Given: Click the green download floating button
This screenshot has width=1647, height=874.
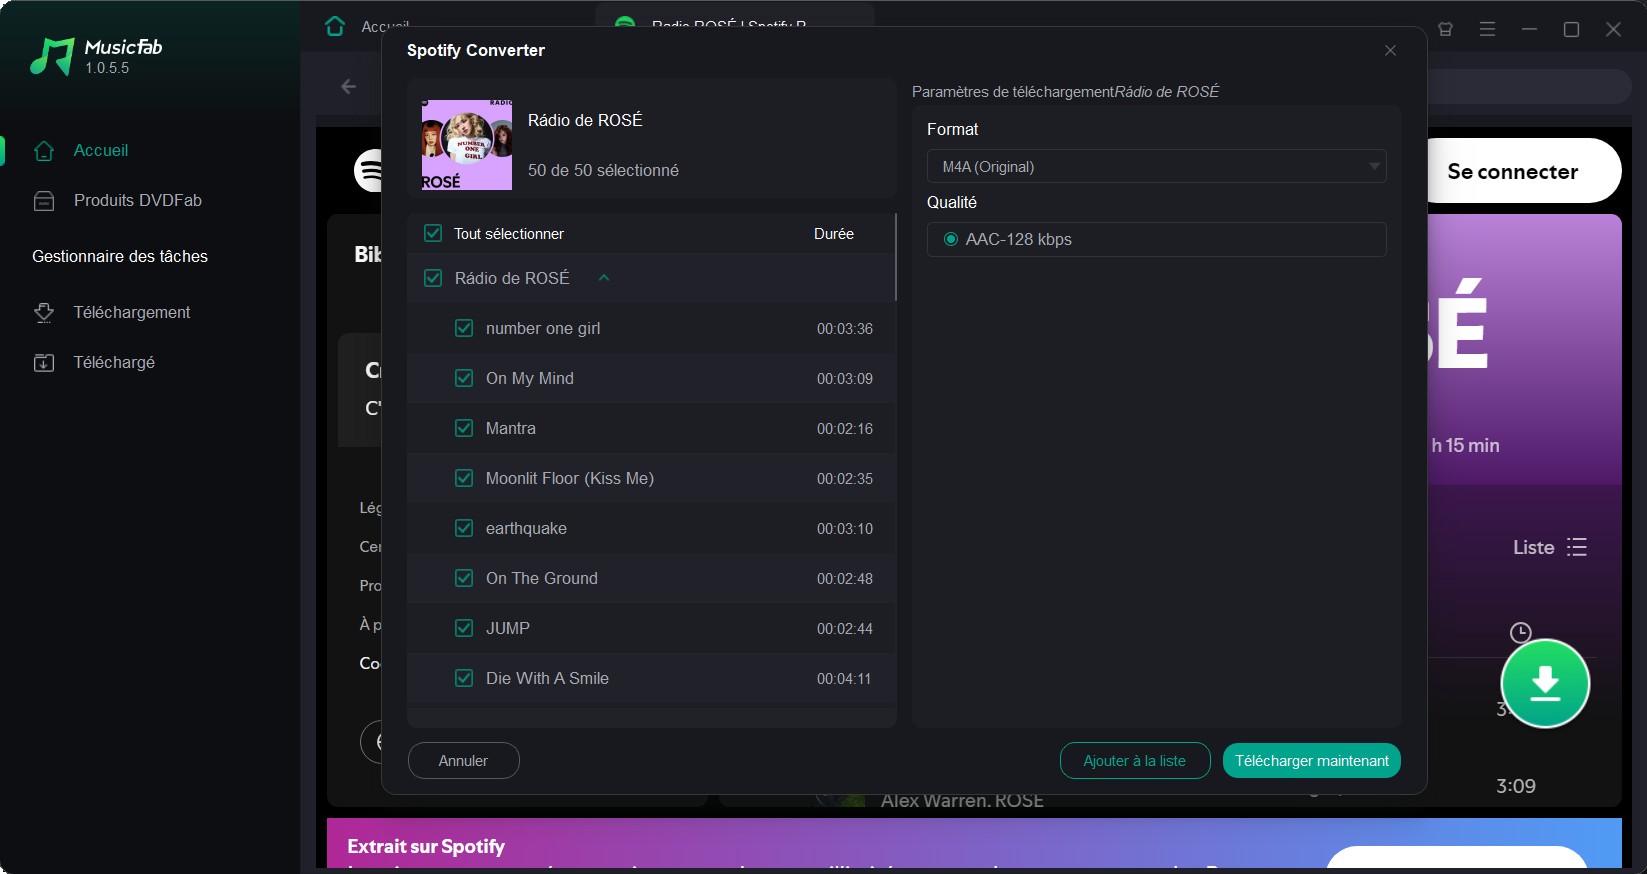Looking at the screenshot, I should coord(1545,683).
